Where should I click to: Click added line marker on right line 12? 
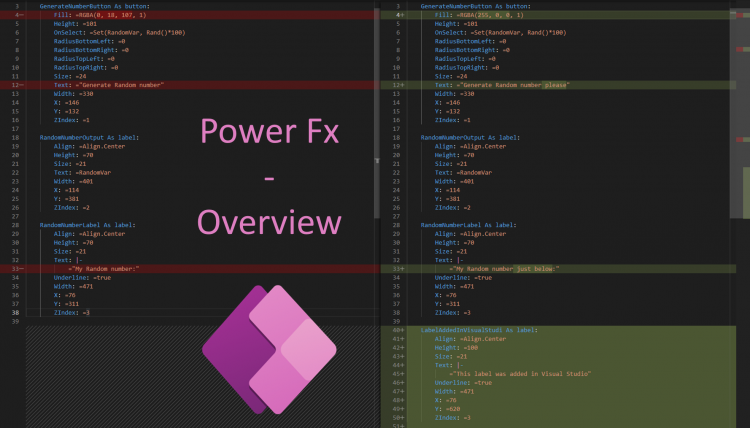[x=400, y=85]
